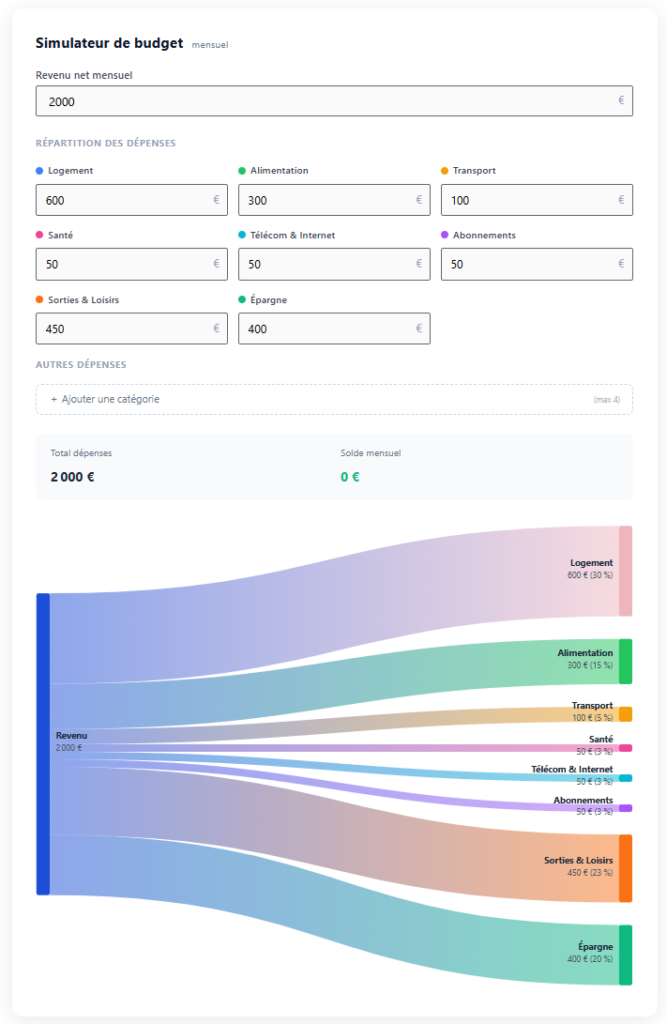Click the purple Abonnements color dot
Viewport: 667px width, 1024px height.
tap(445, 236)
